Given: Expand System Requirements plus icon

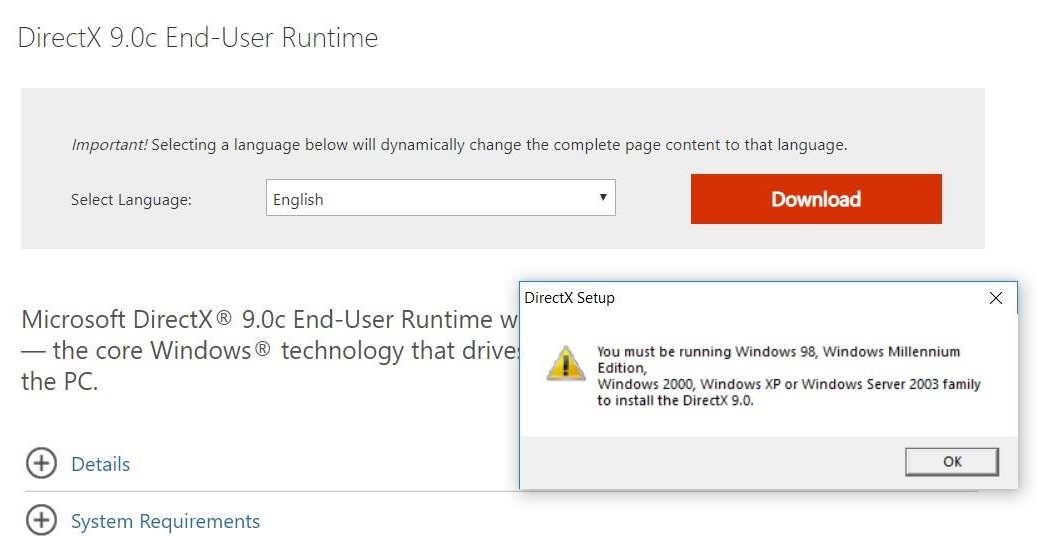Looking at the screenshot, I should (41, 520).
